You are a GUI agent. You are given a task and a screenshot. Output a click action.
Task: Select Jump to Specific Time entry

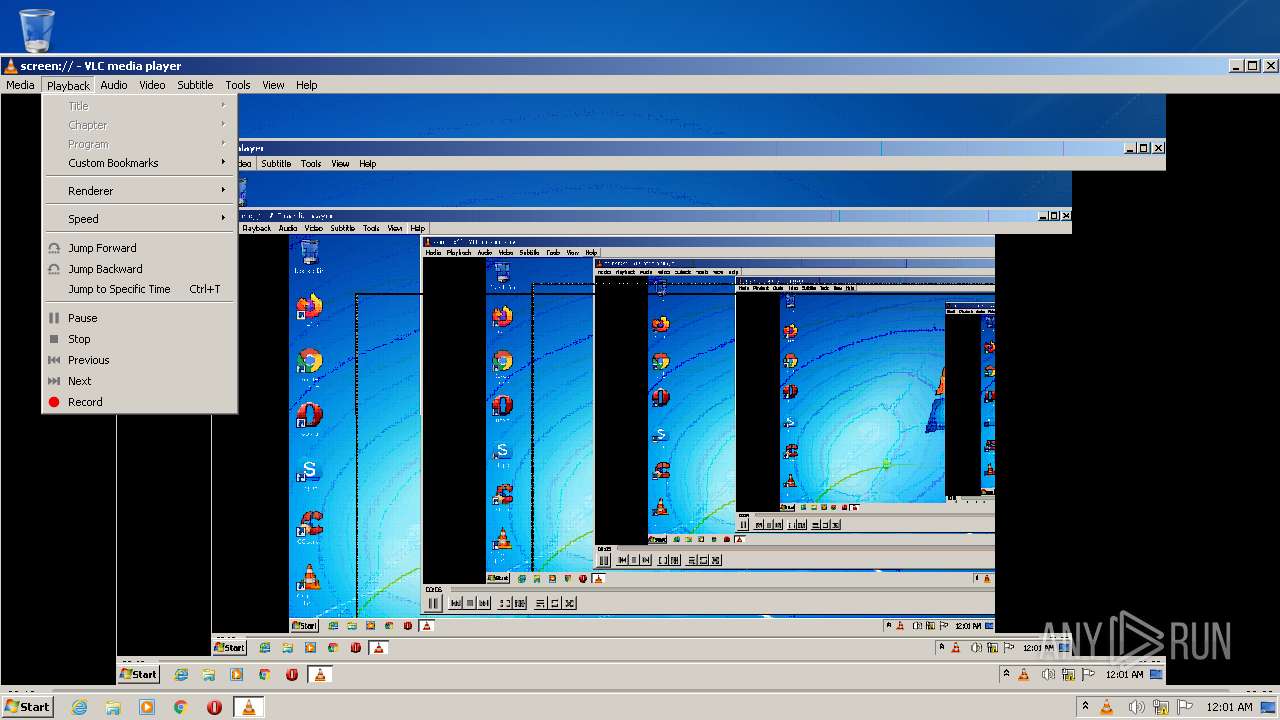coord(139,289)
